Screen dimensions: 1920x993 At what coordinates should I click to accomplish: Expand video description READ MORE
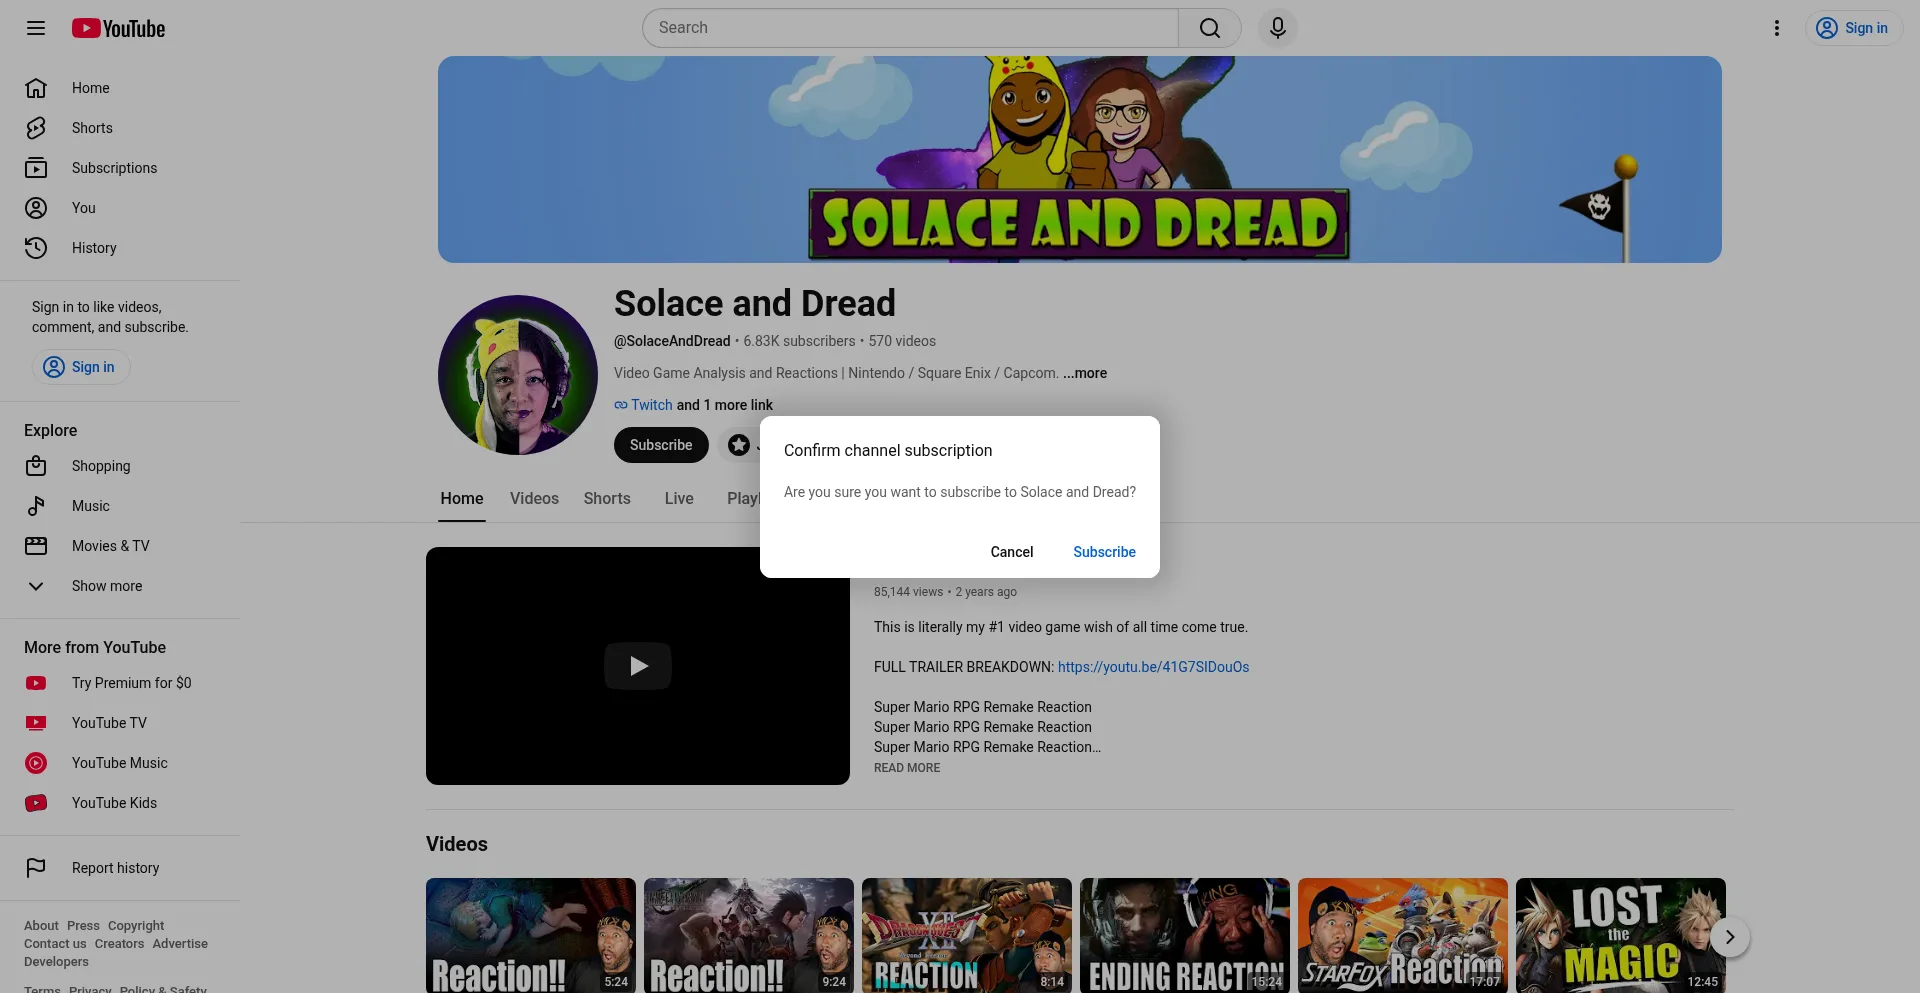tap(907, 768)
